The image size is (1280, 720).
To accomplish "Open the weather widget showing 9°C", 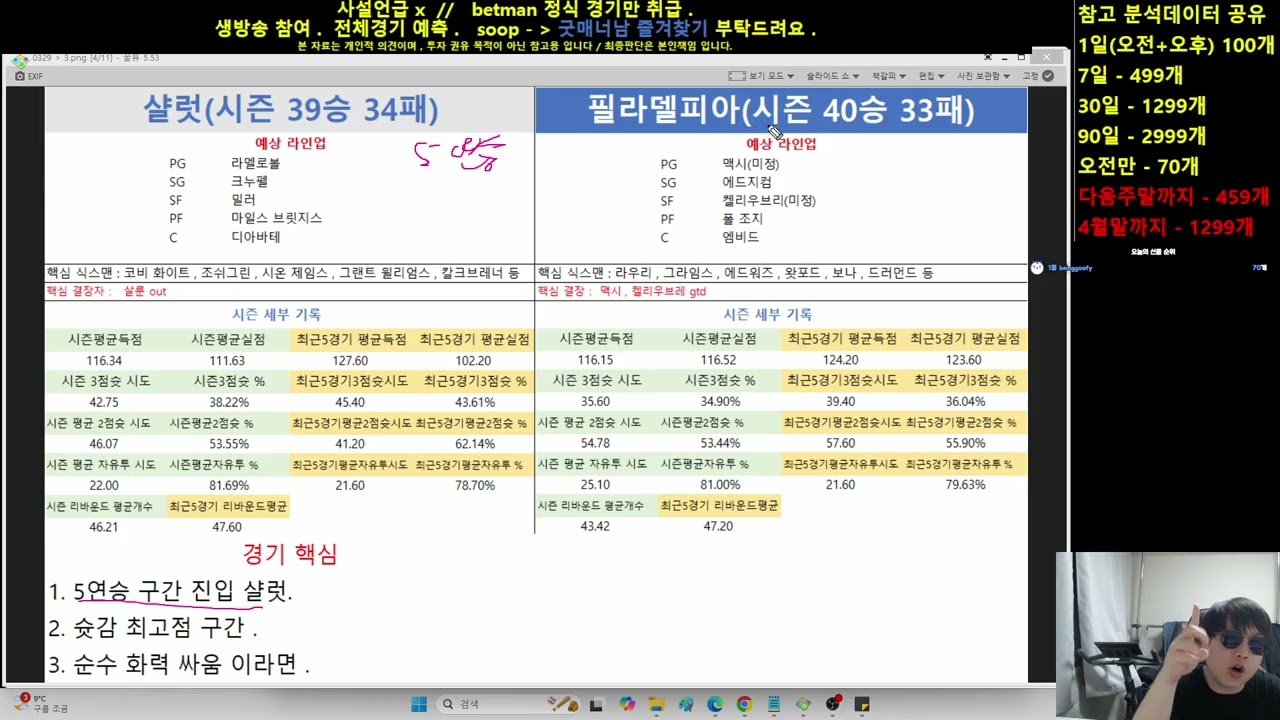I will tap(40, 704).
